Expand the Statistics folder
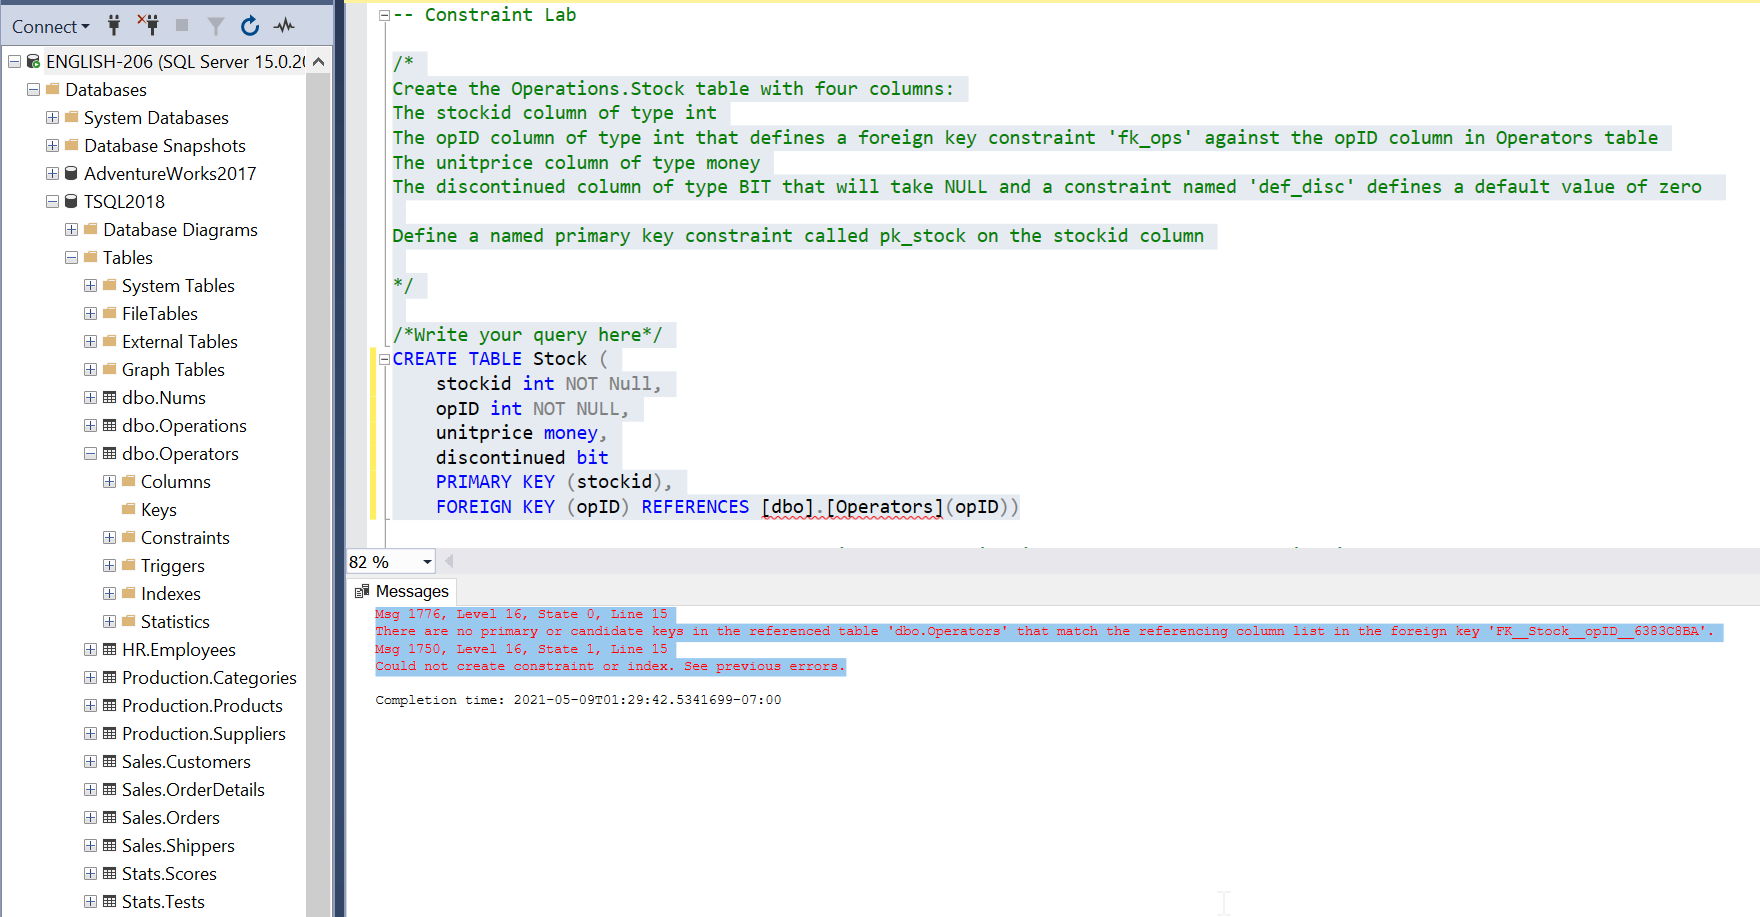The height and width of the screenshot is (917, 1760). coord(109,622)
